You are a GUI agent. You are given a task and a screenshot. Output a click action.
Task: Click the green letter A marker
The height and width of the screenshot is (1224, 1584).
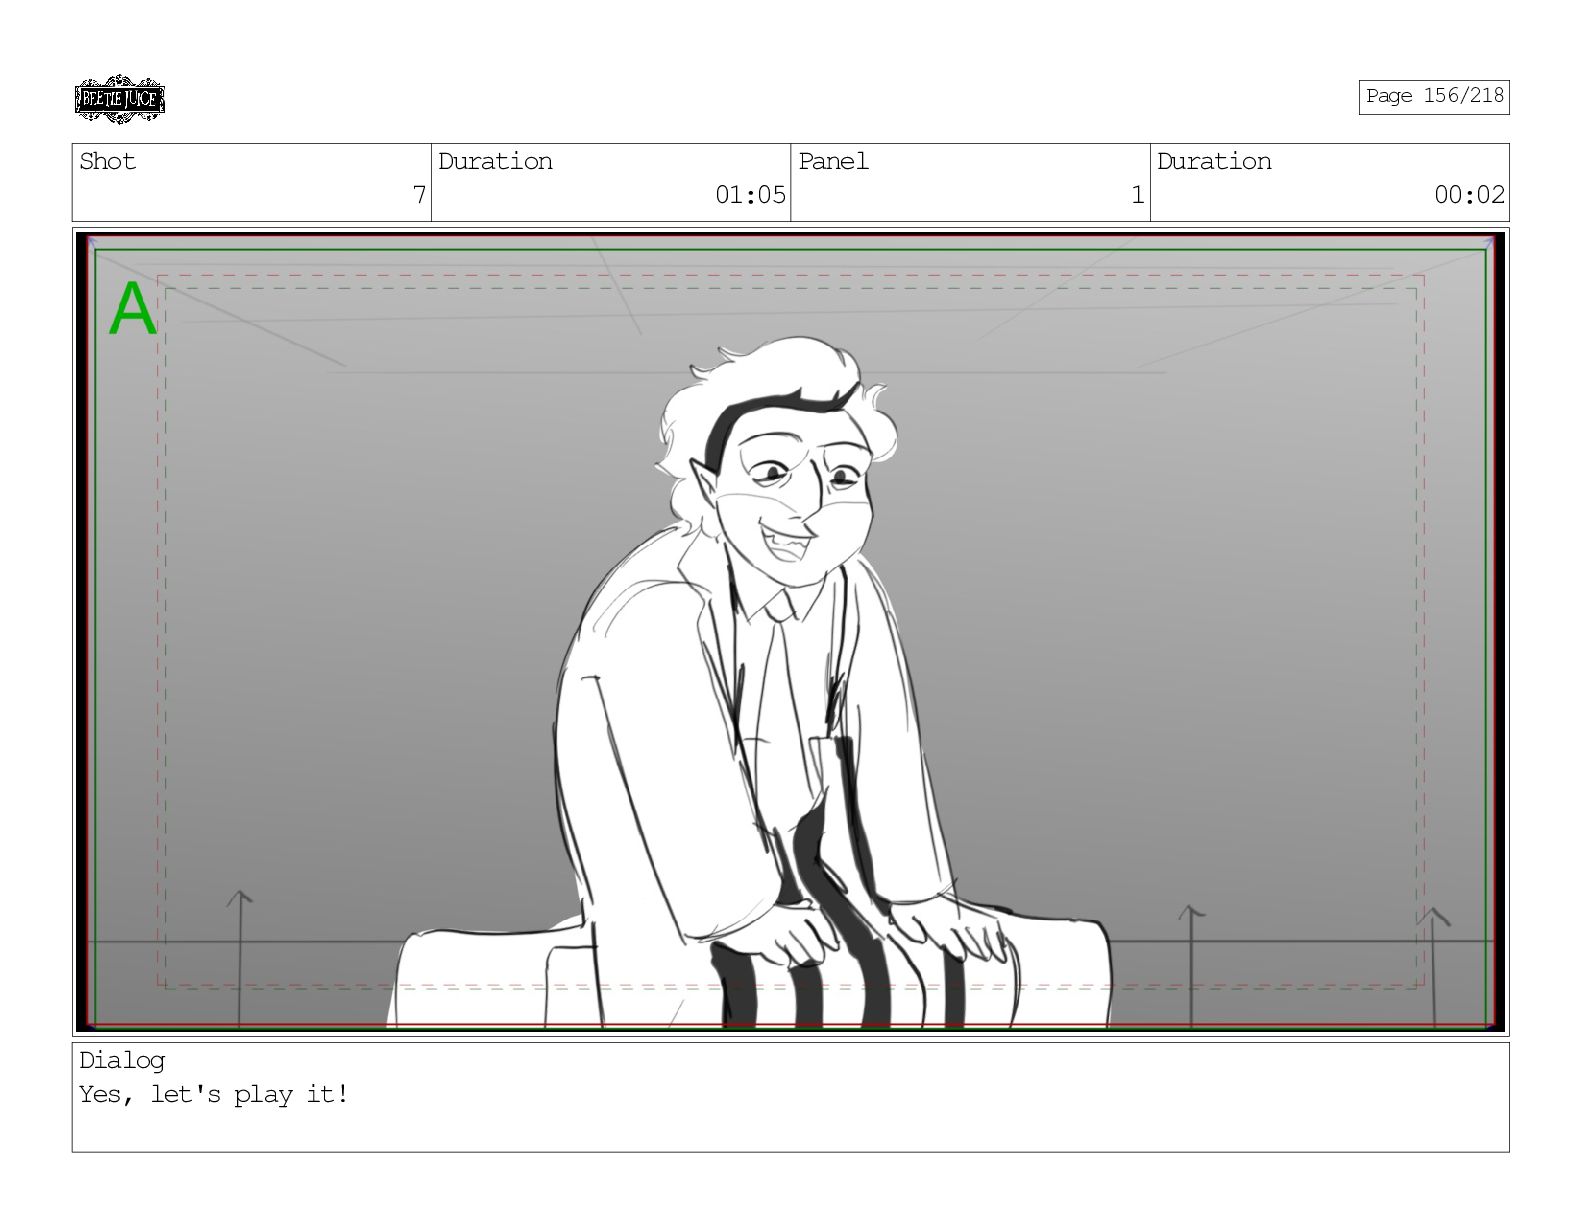click(x=133, y=310)
